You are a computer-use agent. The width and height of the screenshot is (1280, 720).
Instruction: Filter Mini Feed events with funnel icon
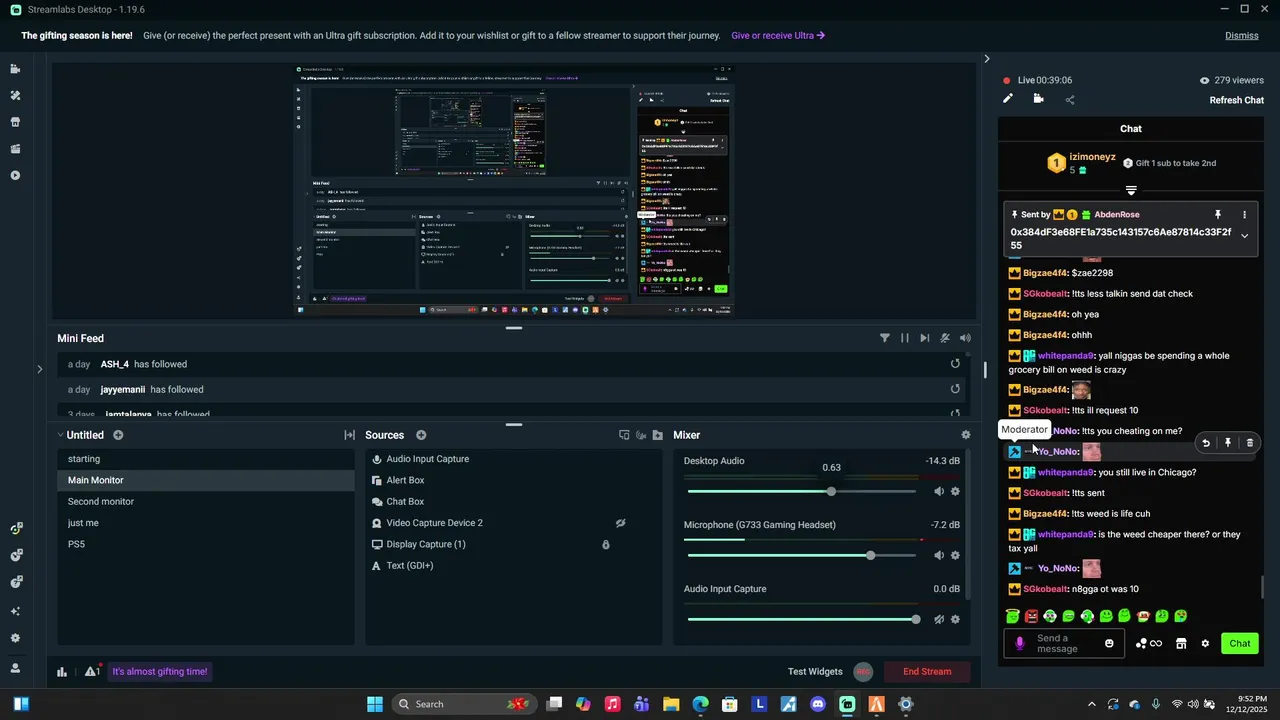(x=885, y=338)
